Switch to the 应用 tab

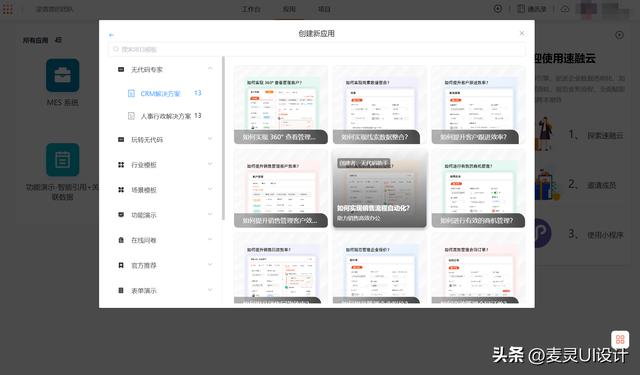(x=289, y=9)
